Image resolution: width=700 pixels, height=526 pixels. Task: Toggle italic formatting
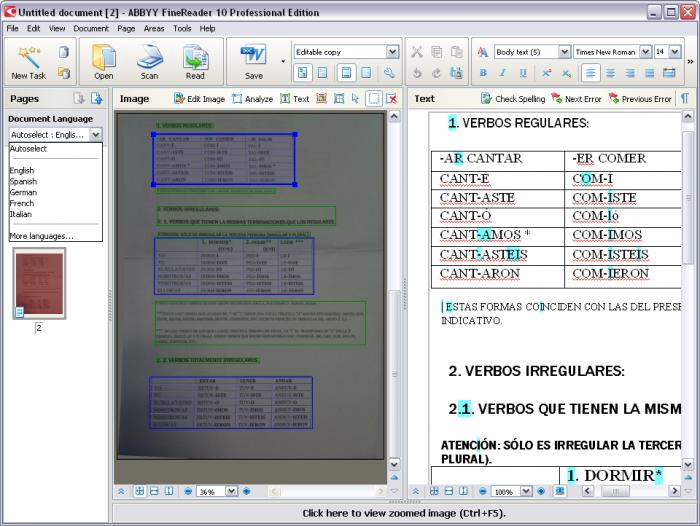(x=503, y=73)
